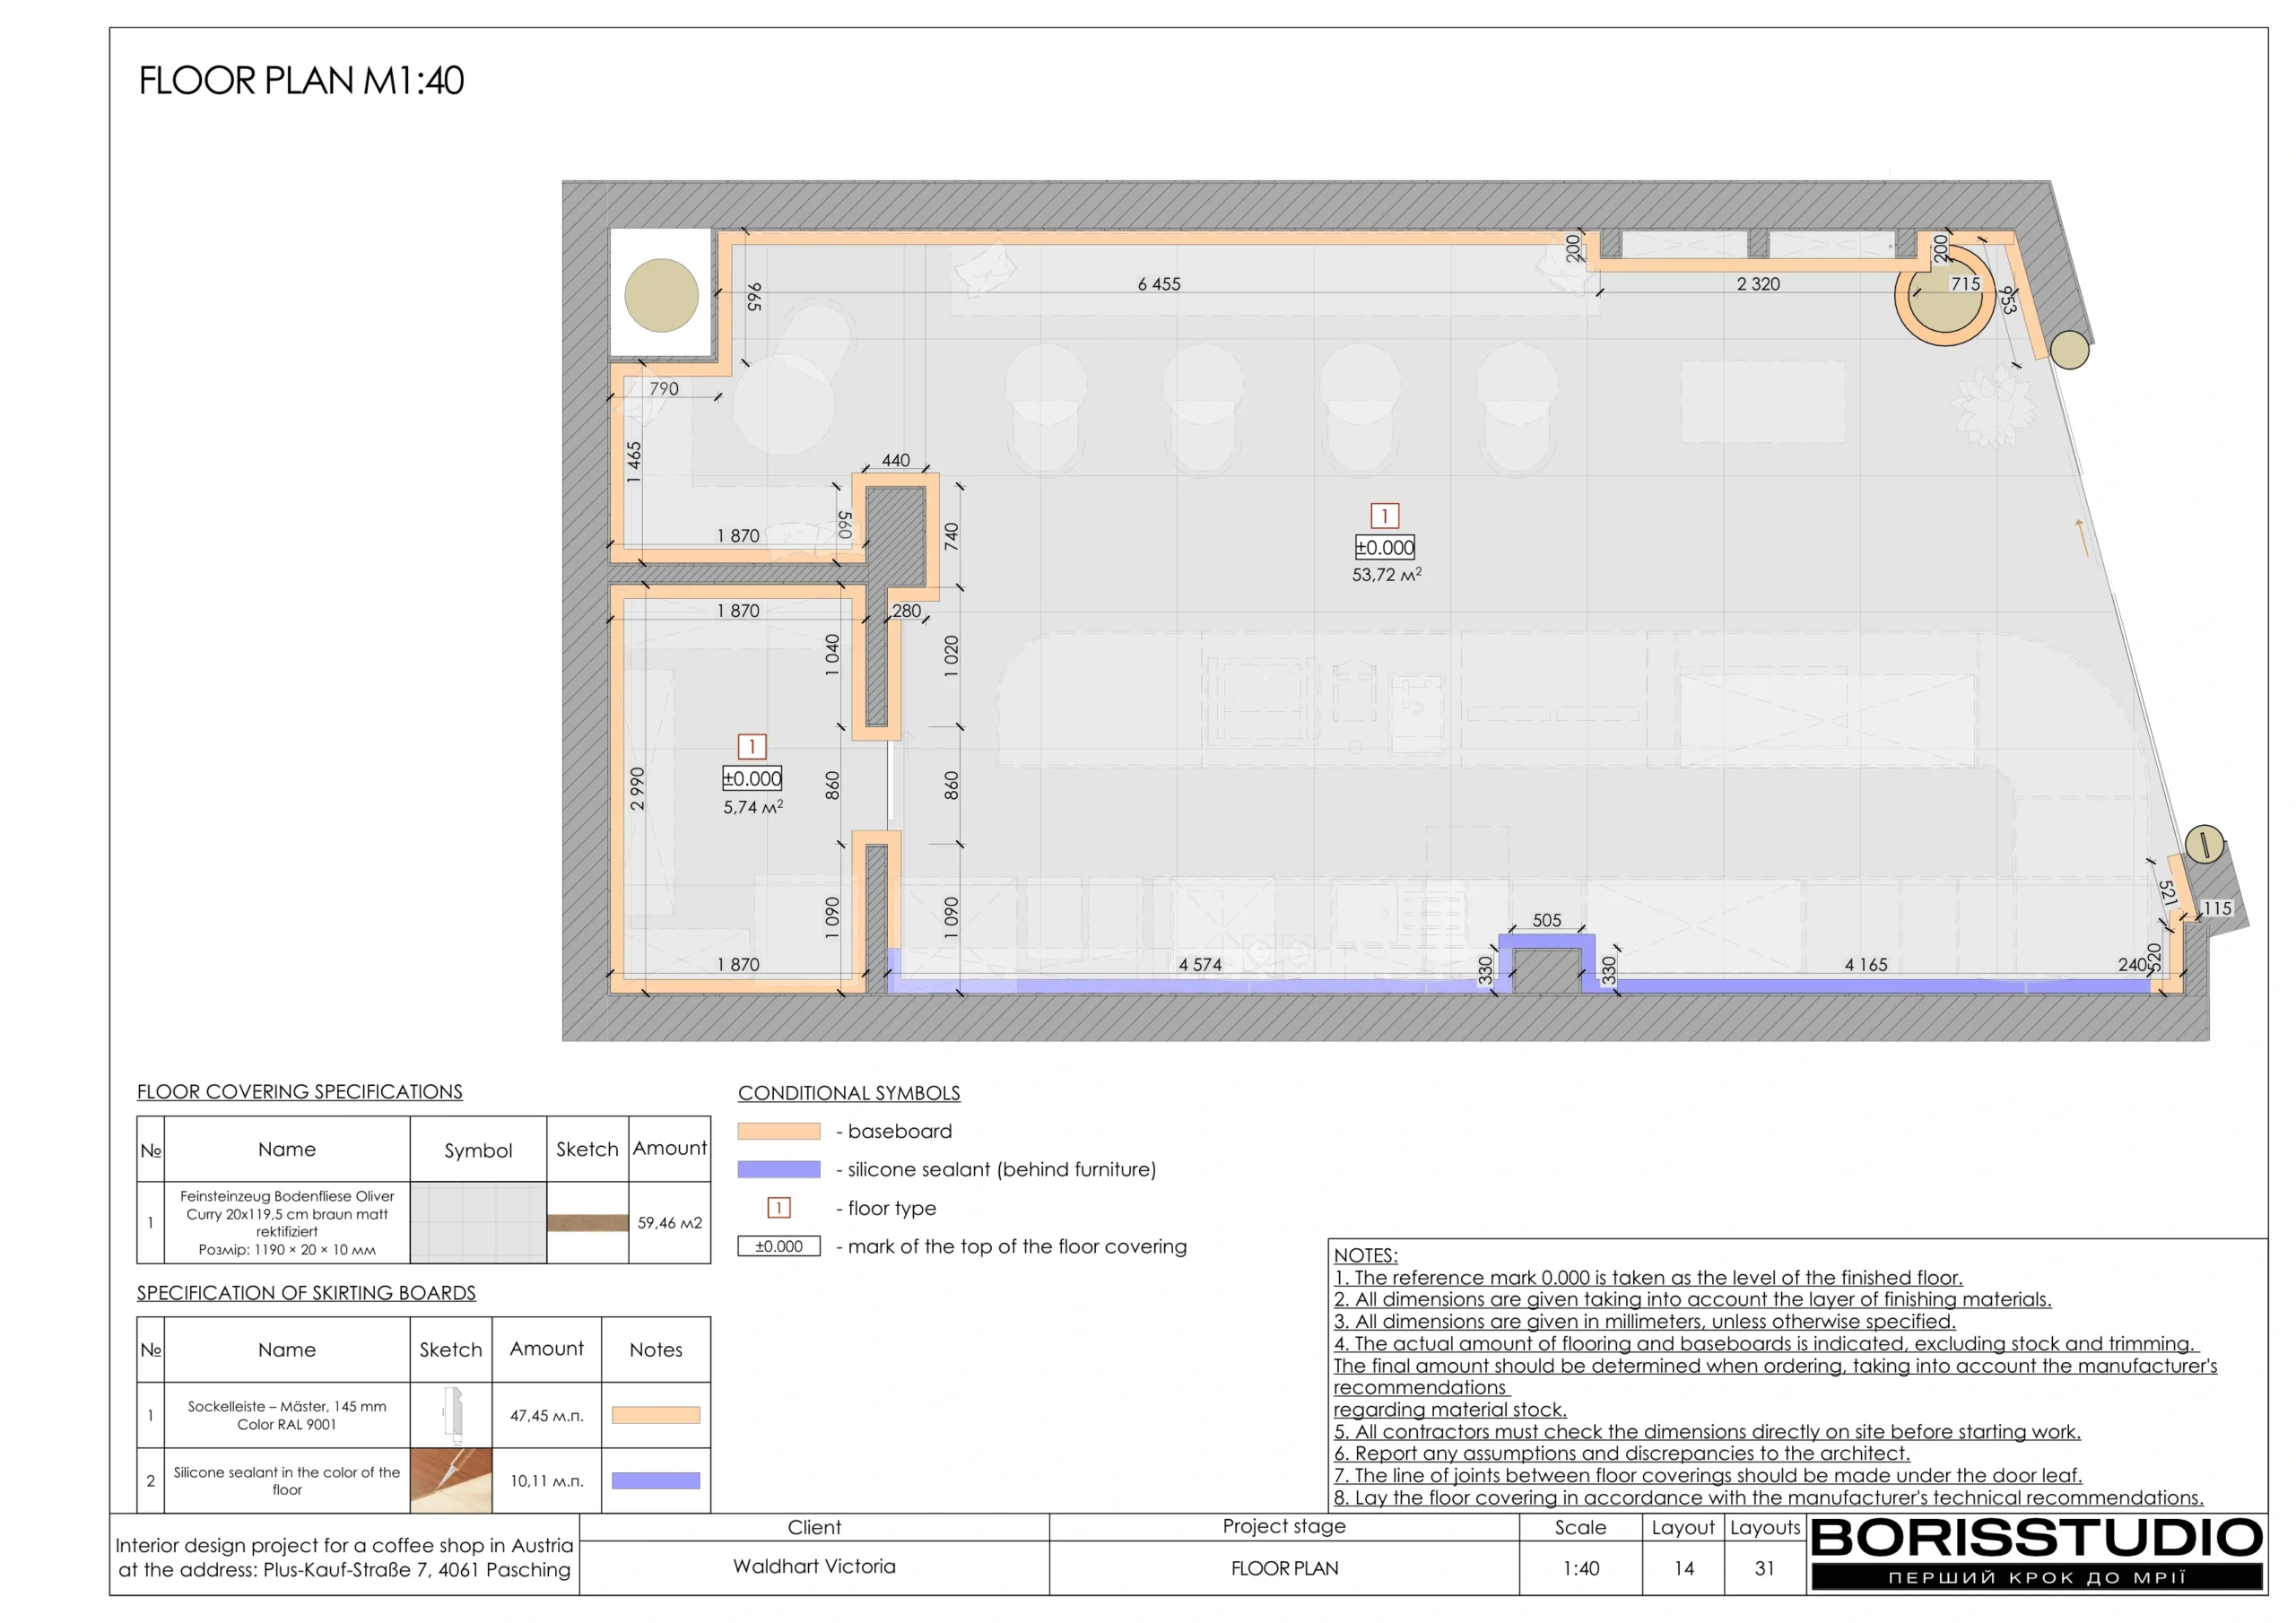
Task: Click the silicone sealant photo thumbnail
Action: click(451, 1480)
